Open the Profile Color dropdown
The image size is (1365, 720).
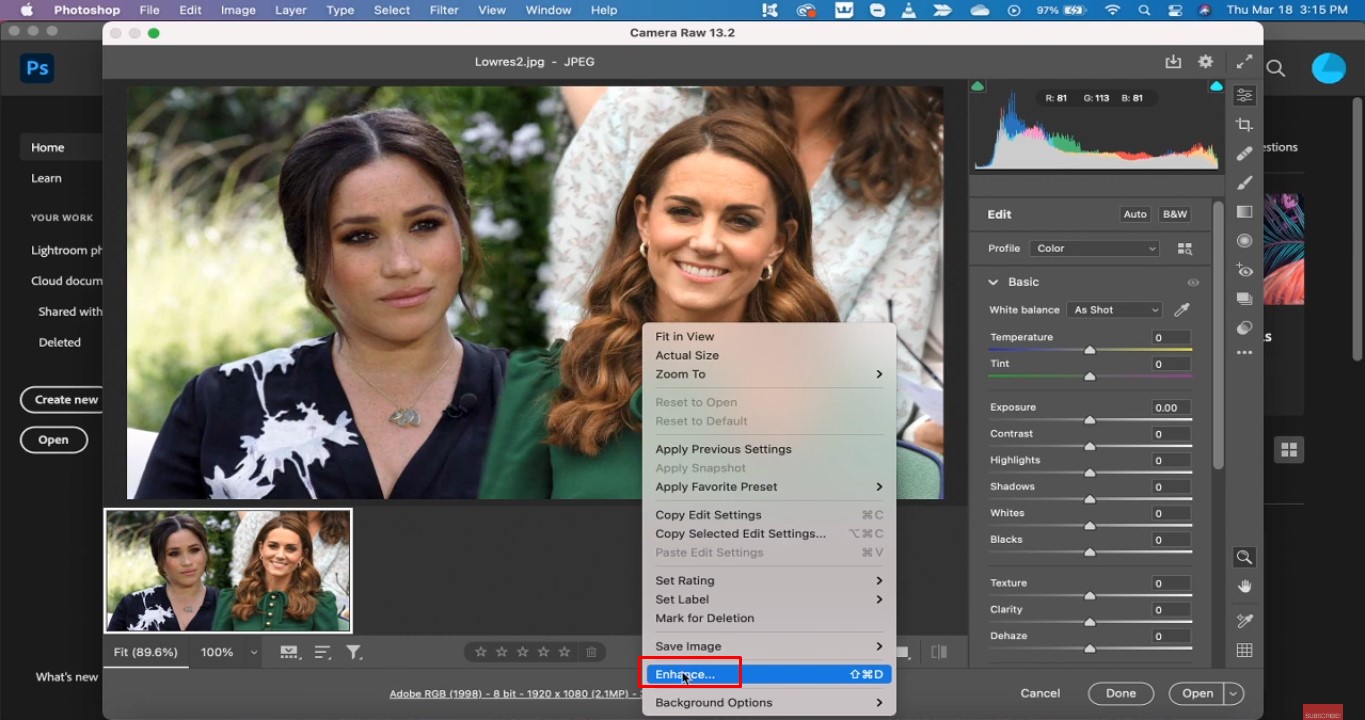pos(1093,248)
